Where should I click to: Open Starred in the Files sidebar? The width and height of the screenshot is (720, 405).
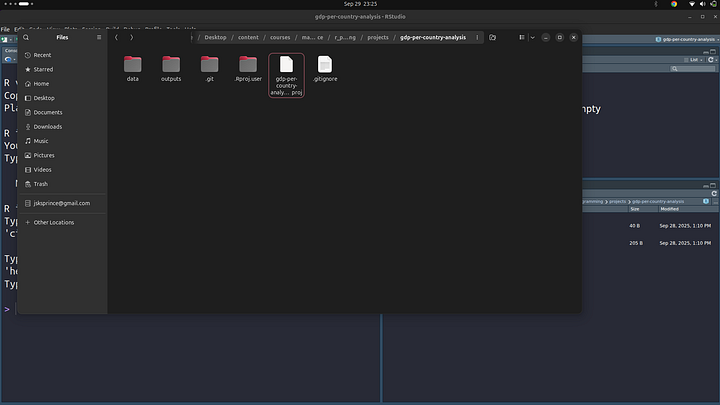(62, 69)
